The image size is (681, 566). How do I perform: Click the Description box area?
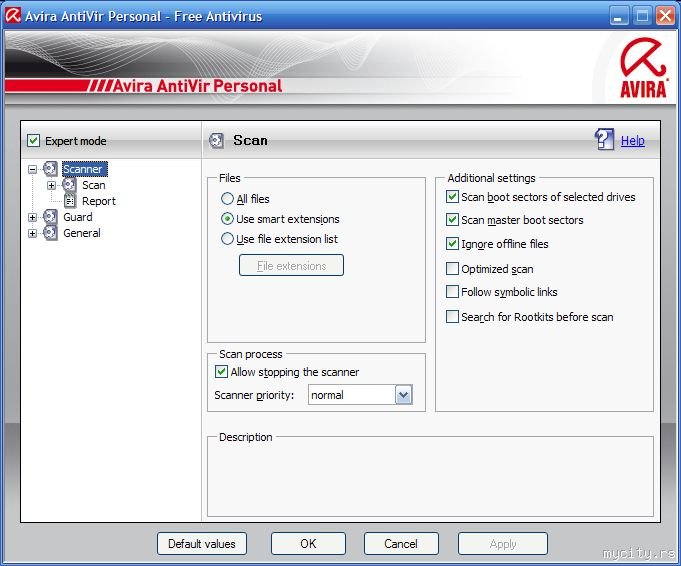click(x=430, y=478)
